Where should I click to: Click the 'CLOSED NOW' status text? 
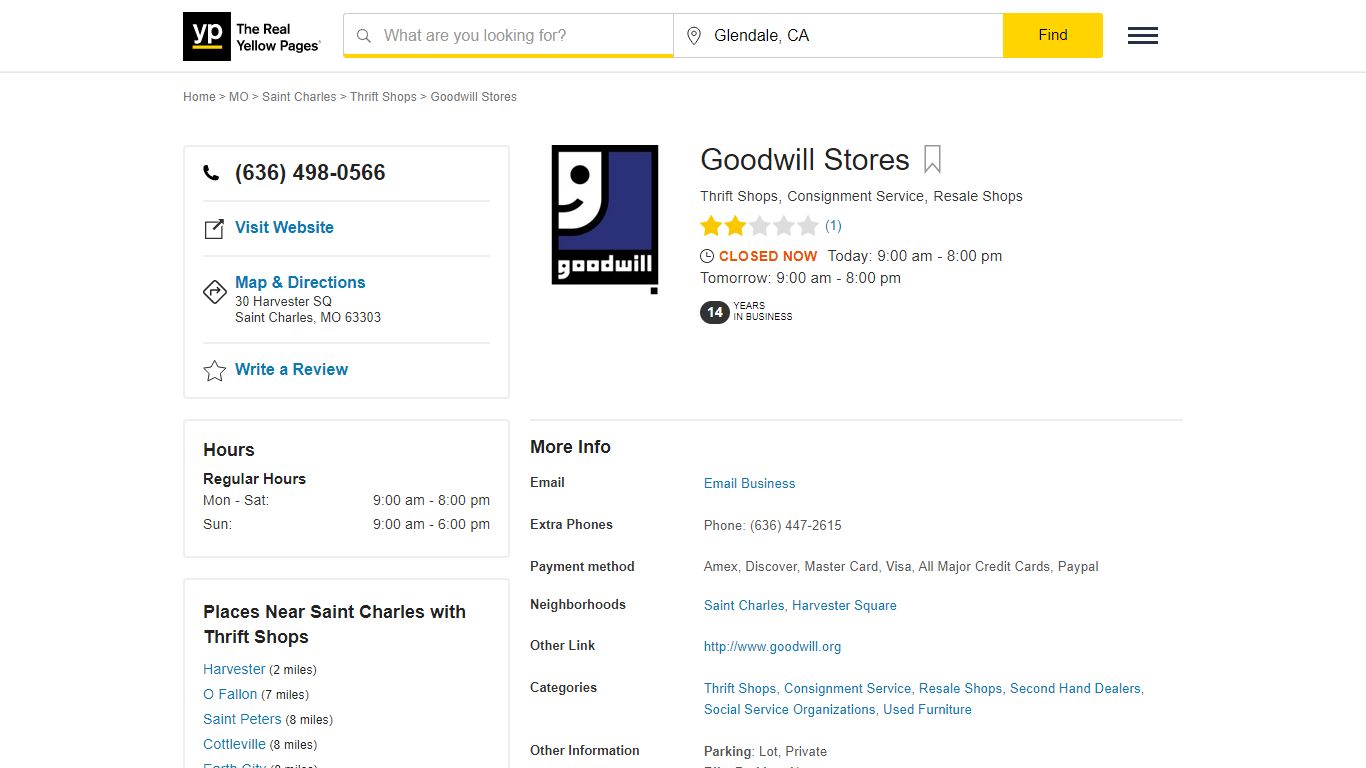pyautogui.click(x=768, y=256)
